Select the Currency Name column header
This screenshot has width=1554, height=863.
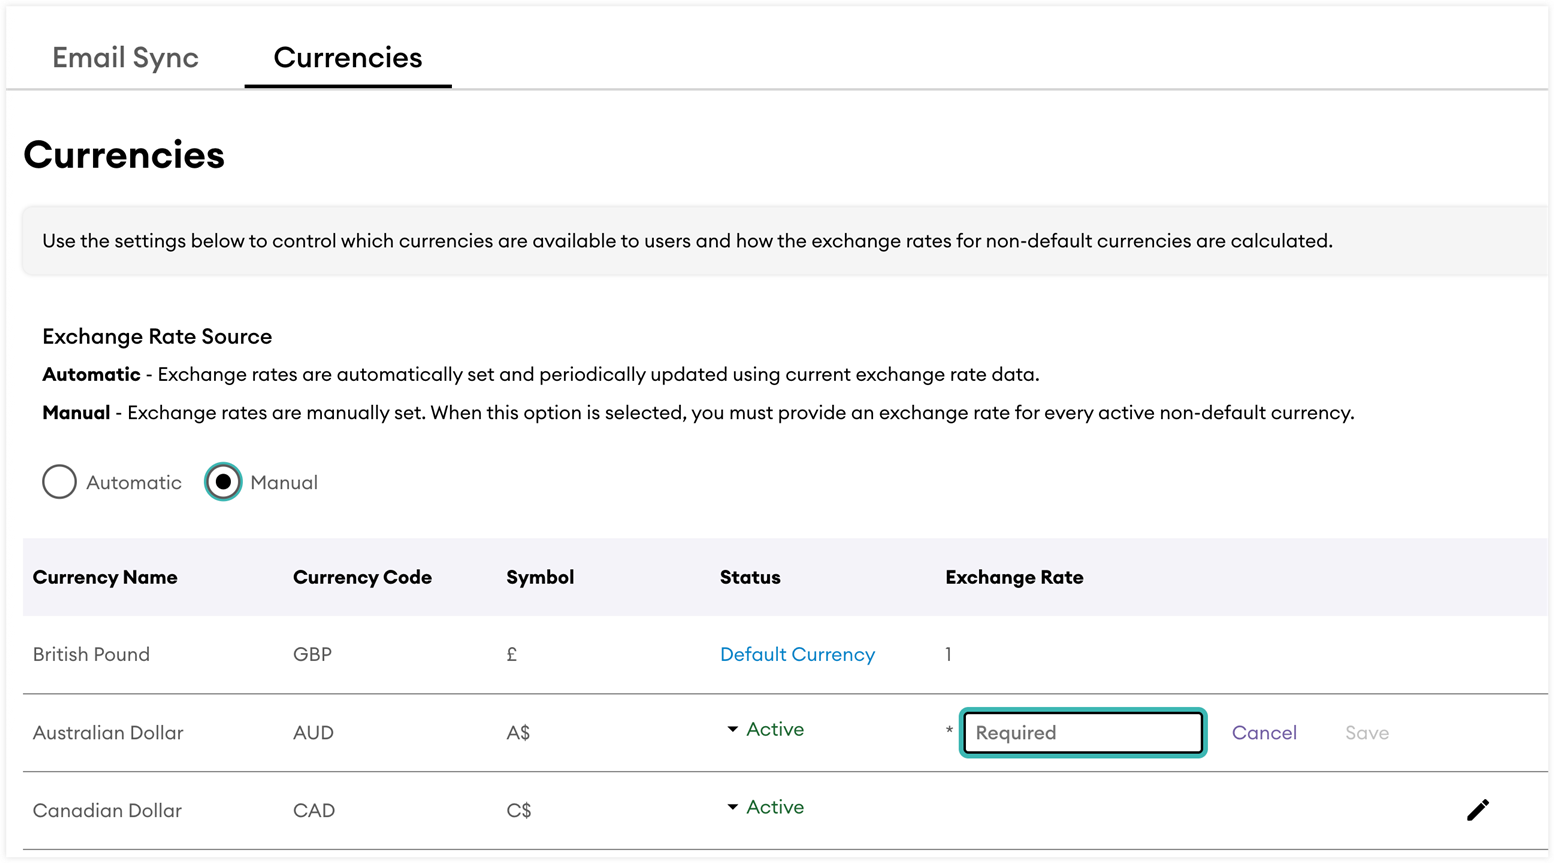pyautogui.click(x=104, y=577)
